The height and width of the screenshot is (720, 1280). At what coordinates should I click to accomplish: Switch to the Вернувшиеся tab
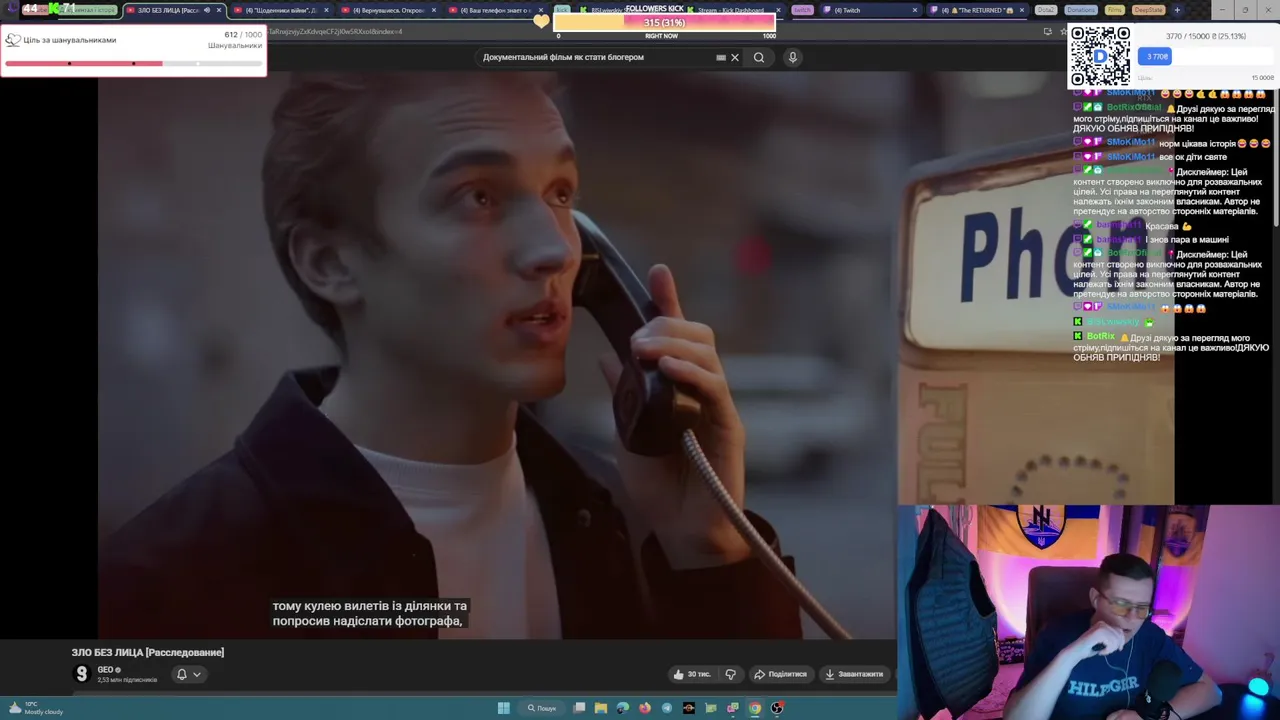[x=388, y=10]
